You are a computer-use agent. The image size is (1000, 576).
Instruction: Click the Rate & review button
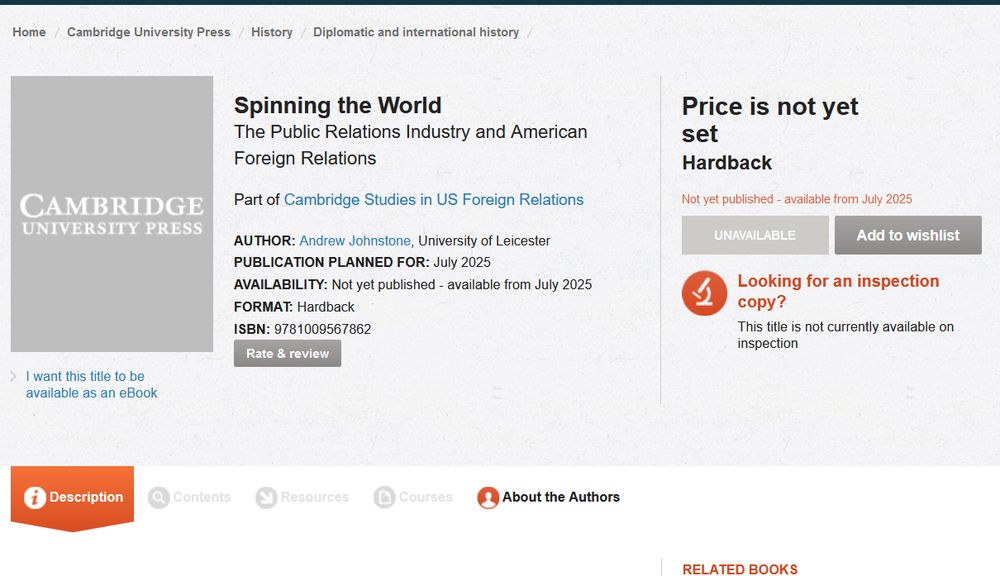click(x=288, y=353)
